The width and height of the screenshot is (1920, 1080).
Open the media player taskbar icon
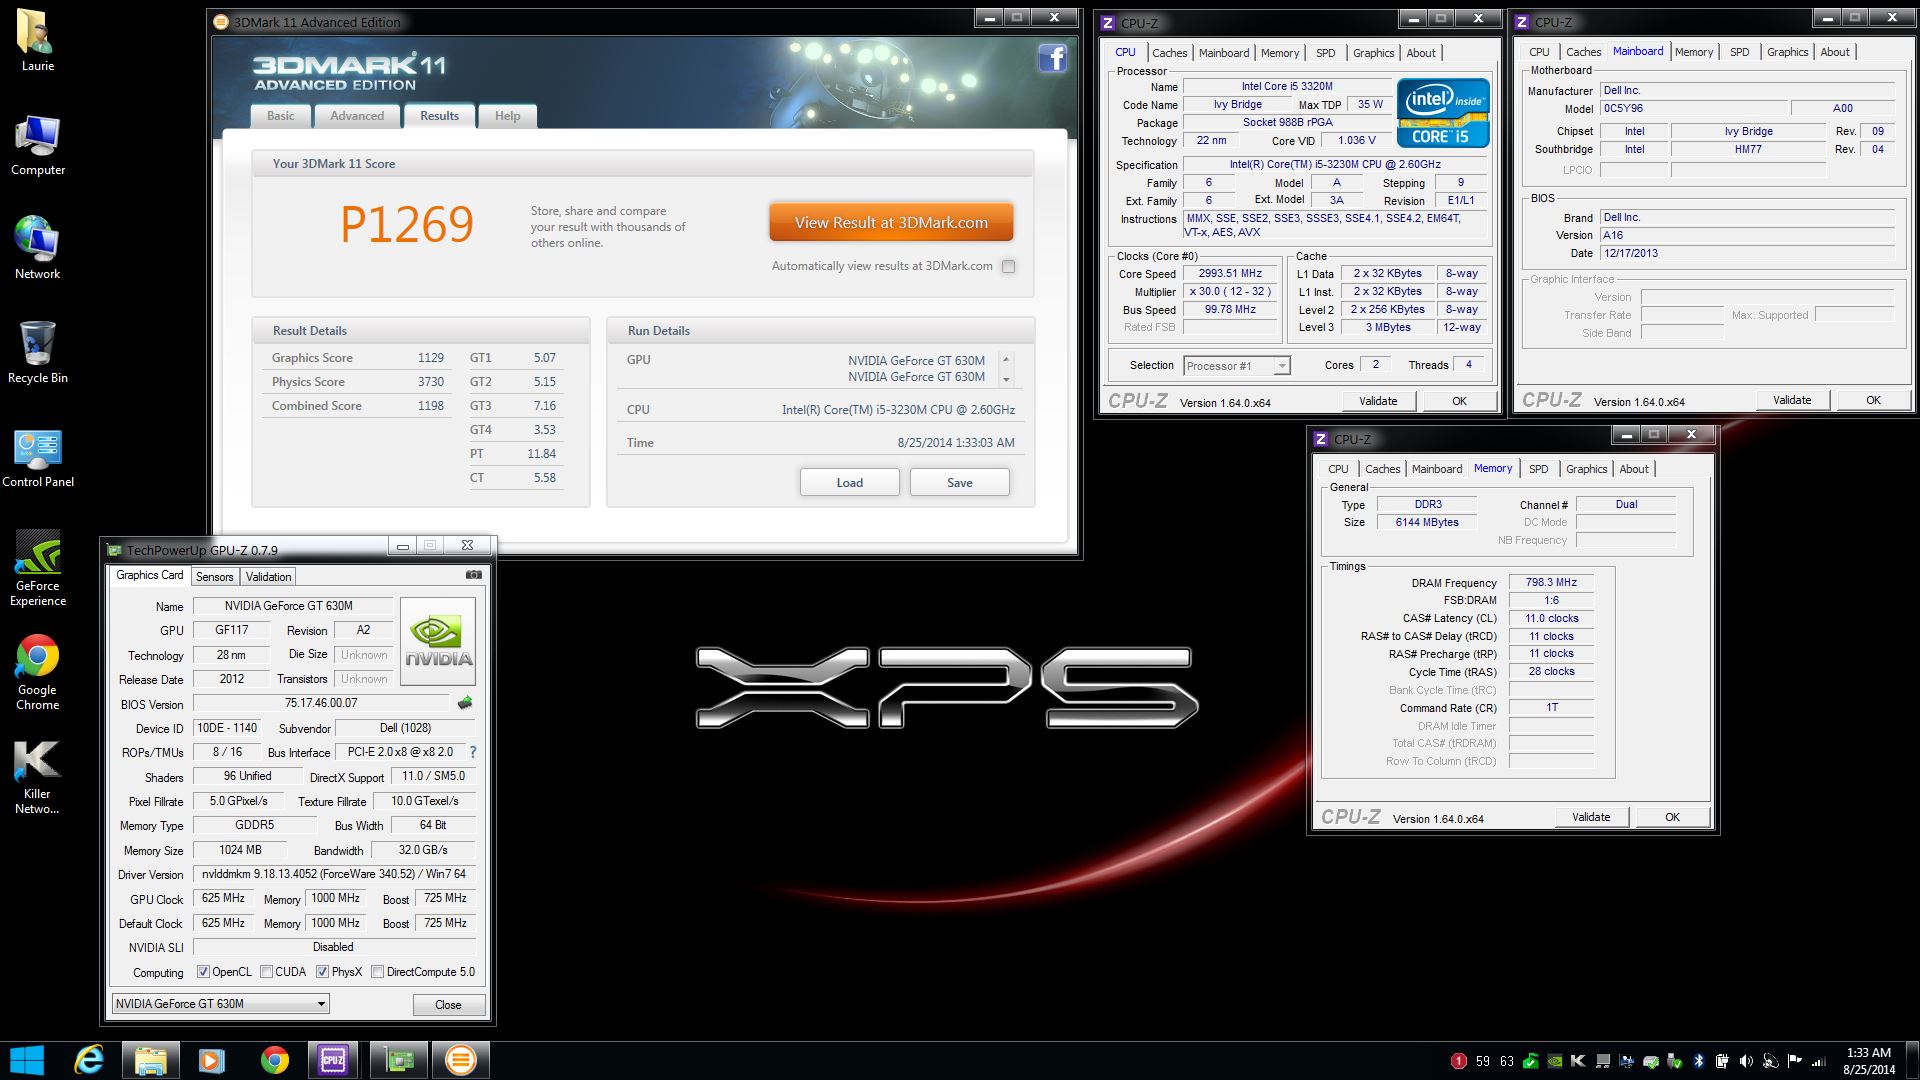(212, 1060)
